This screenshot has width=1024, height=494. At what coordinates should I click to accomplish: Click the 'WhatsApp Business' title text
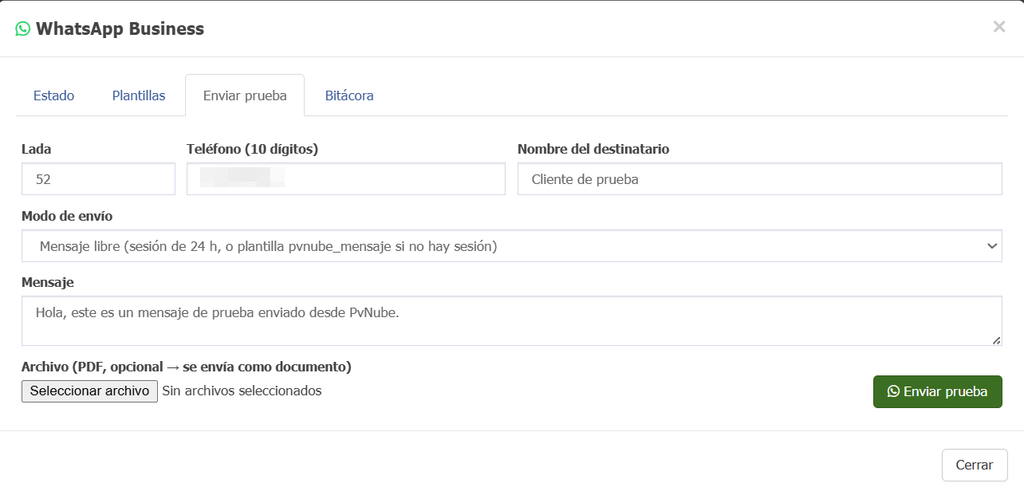pyautogui.click(x=120, y=29)
